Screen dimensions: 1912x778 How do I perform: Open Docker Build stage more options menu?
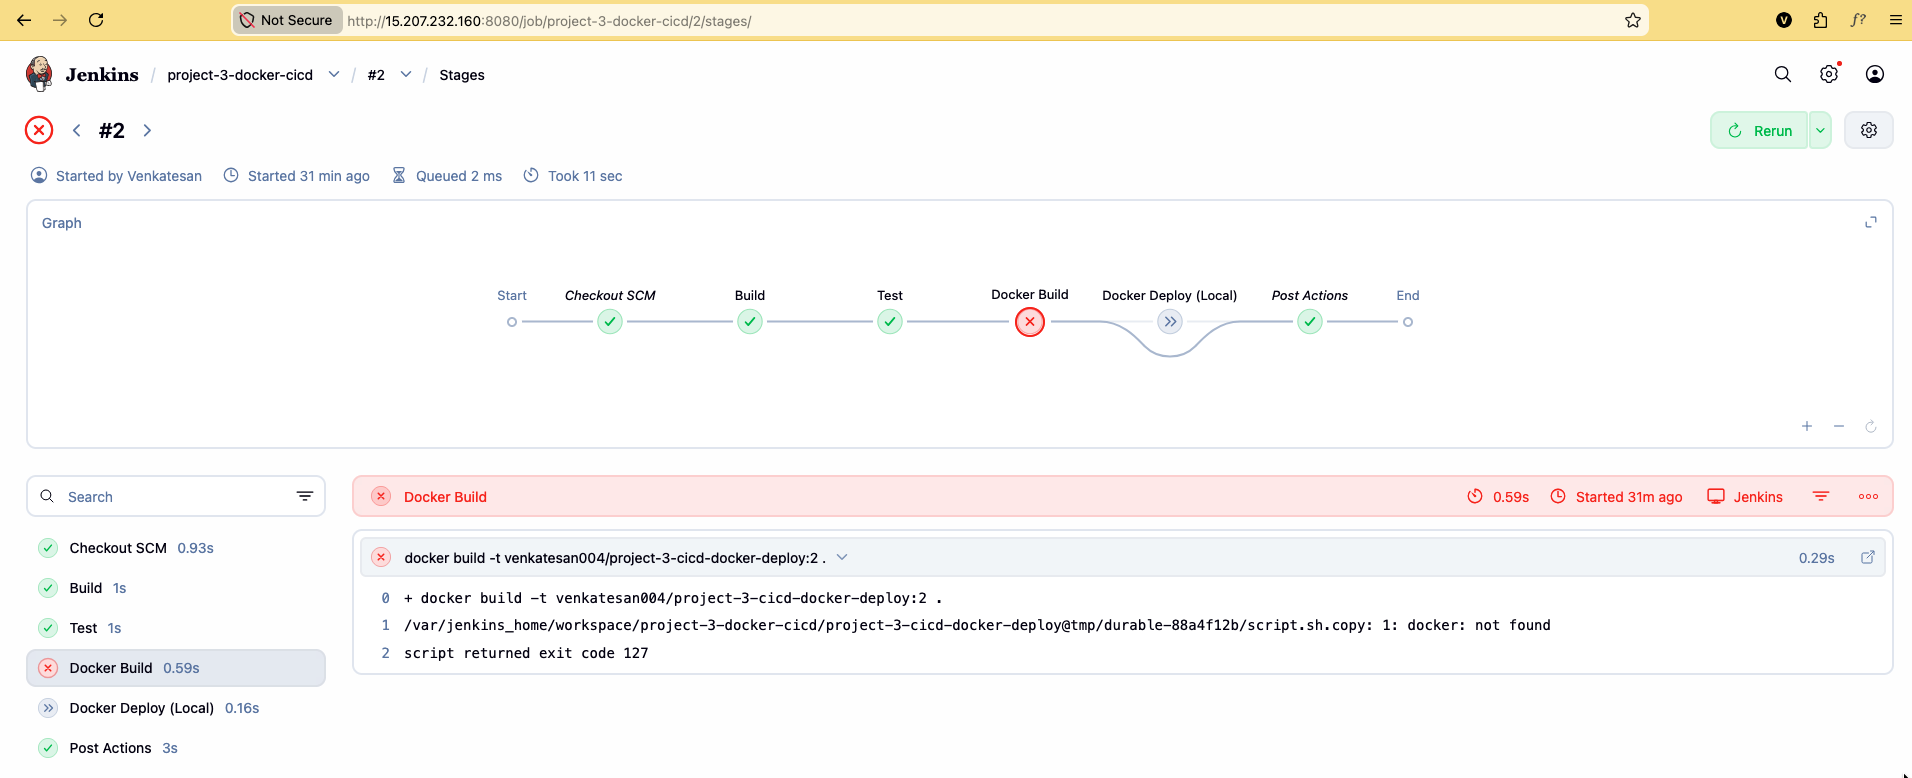[1868, 497]
